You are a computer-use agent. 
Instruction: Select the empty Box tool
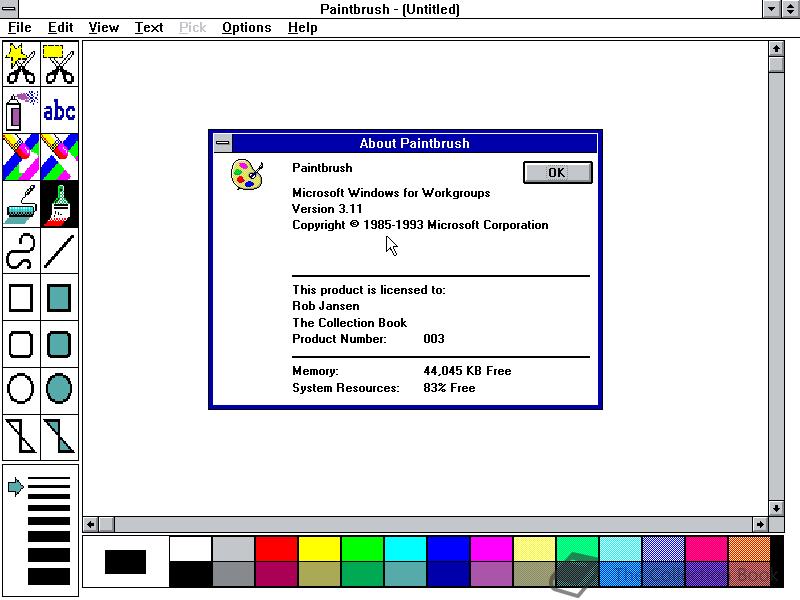21,297
